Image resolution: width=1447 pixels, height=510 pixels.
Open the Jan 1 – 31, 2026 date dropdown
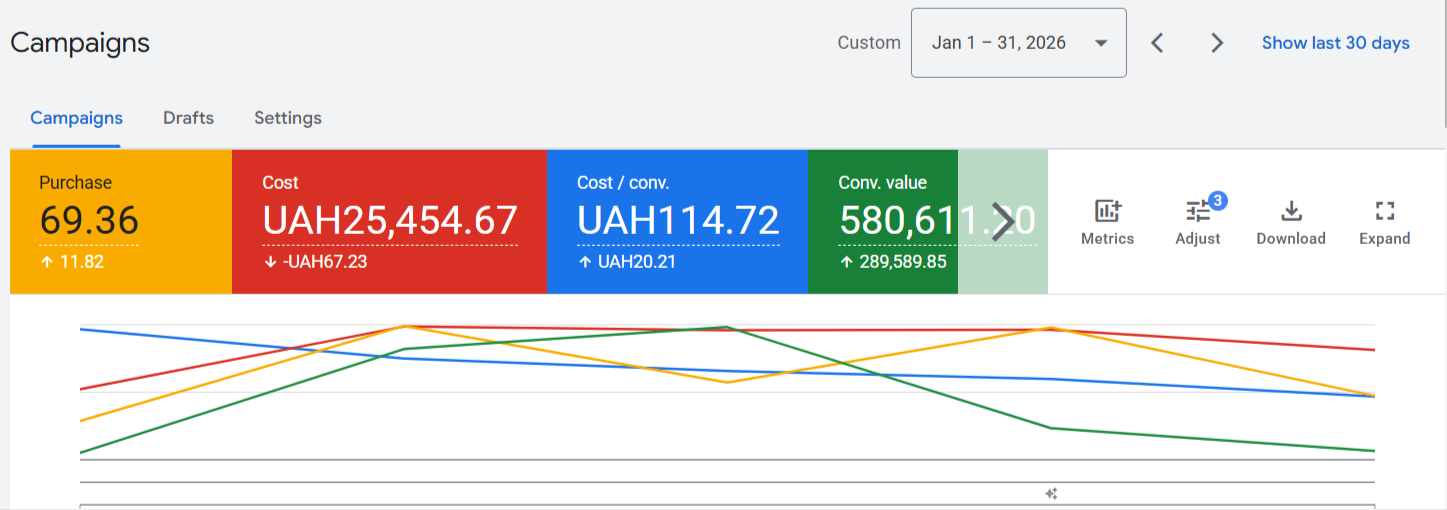[1018, 43]
